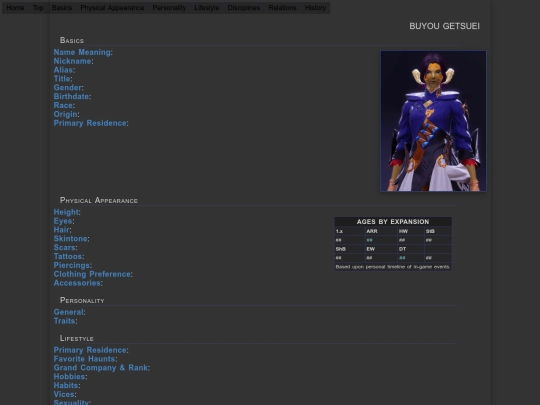Screen dimensions: 540x405
Task: Go to Relations nav link
Action: tap(282, 8)
